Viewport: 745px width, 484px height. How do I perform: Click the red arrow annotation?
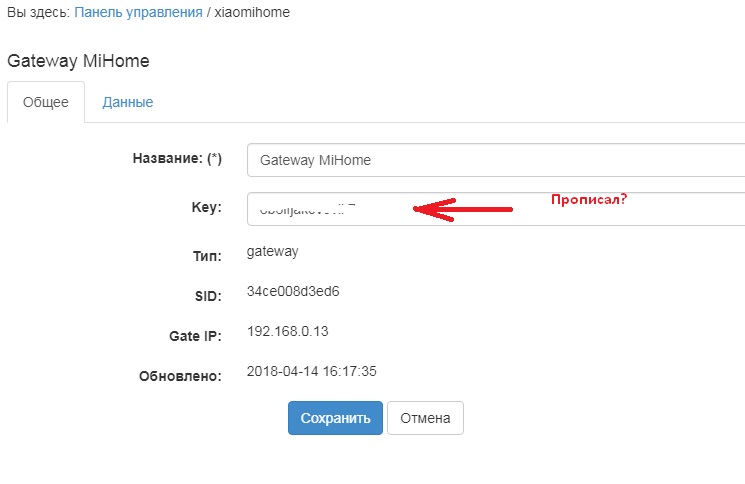coord(462,209)
